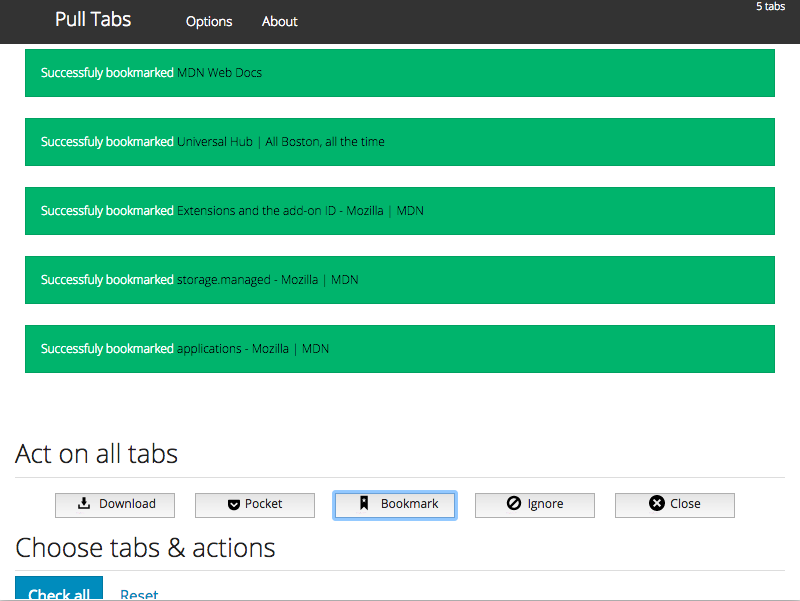Select the Extensions and the add-on ID message
Viewport: 800px width, 601px height.
(400, 211)
